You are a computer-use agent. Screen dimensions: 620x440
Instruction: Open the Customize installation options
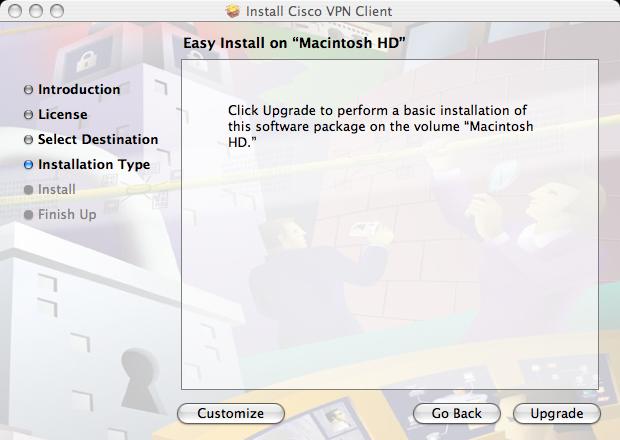(x=231, y=414)
